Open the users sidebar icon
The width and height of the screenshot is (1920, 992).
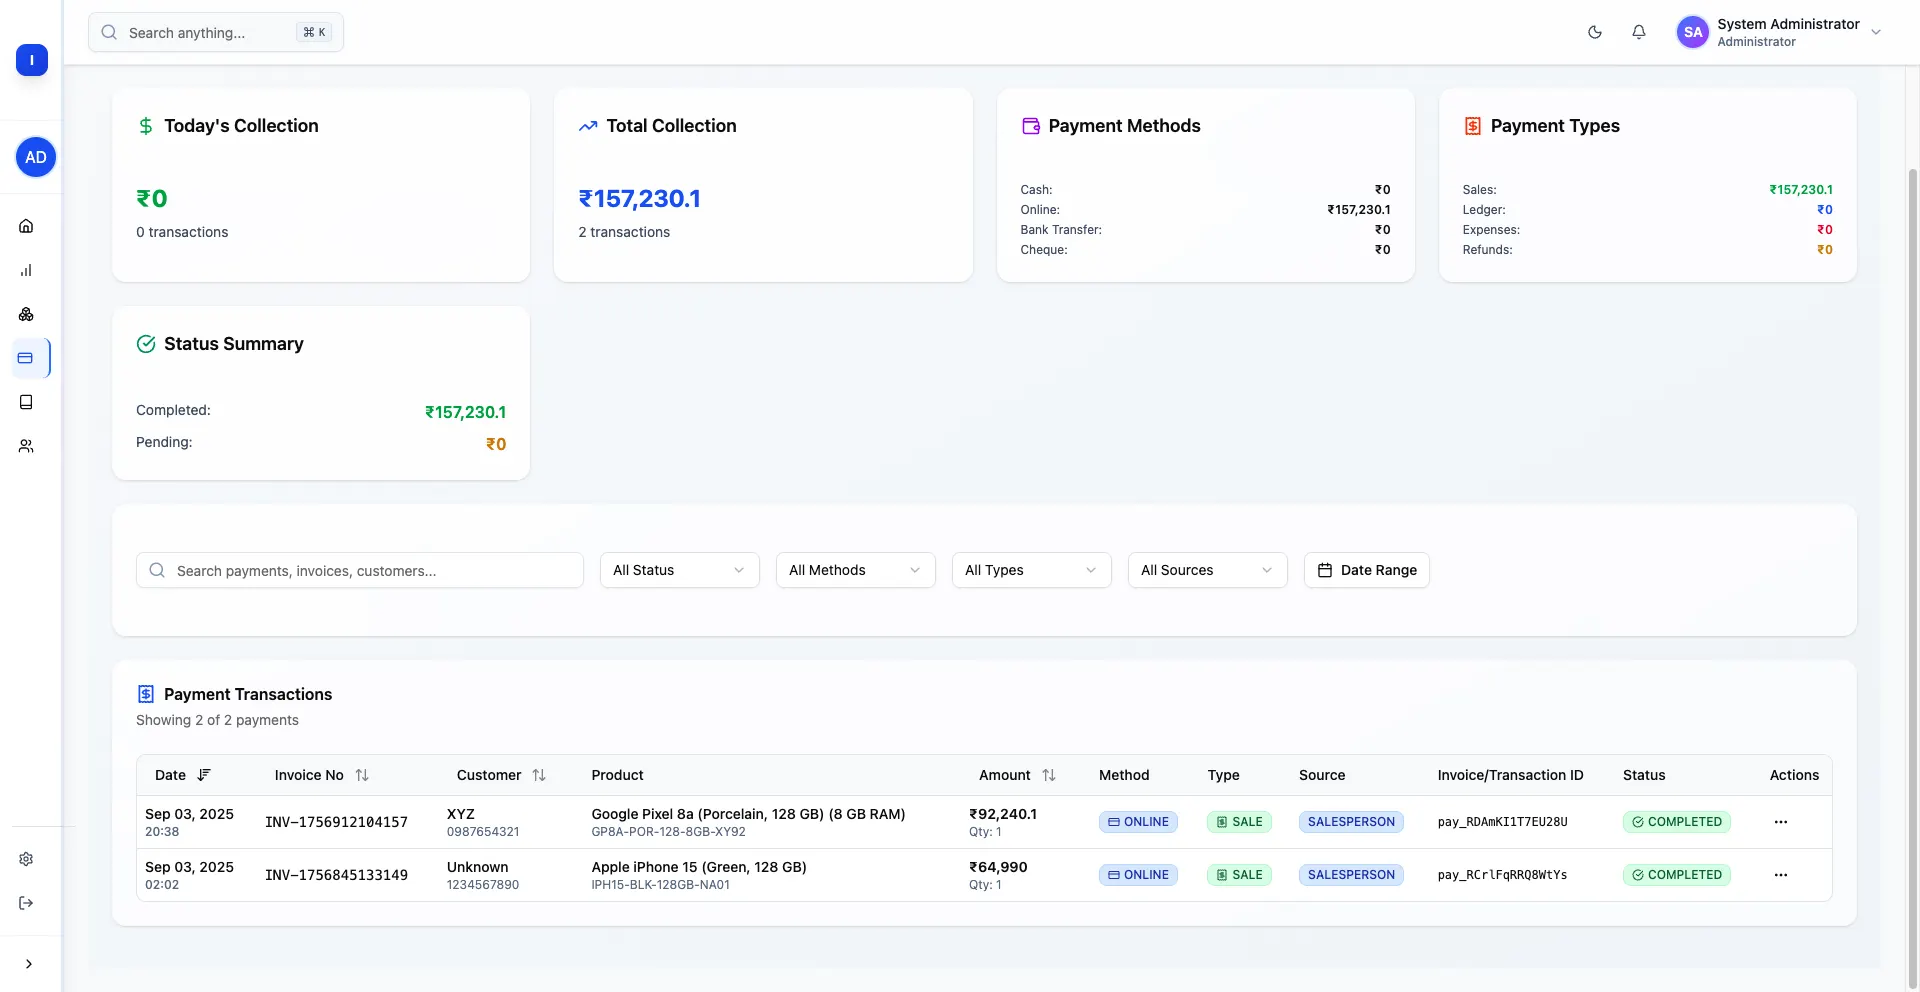pyautogui.click(x=26, y=446)
